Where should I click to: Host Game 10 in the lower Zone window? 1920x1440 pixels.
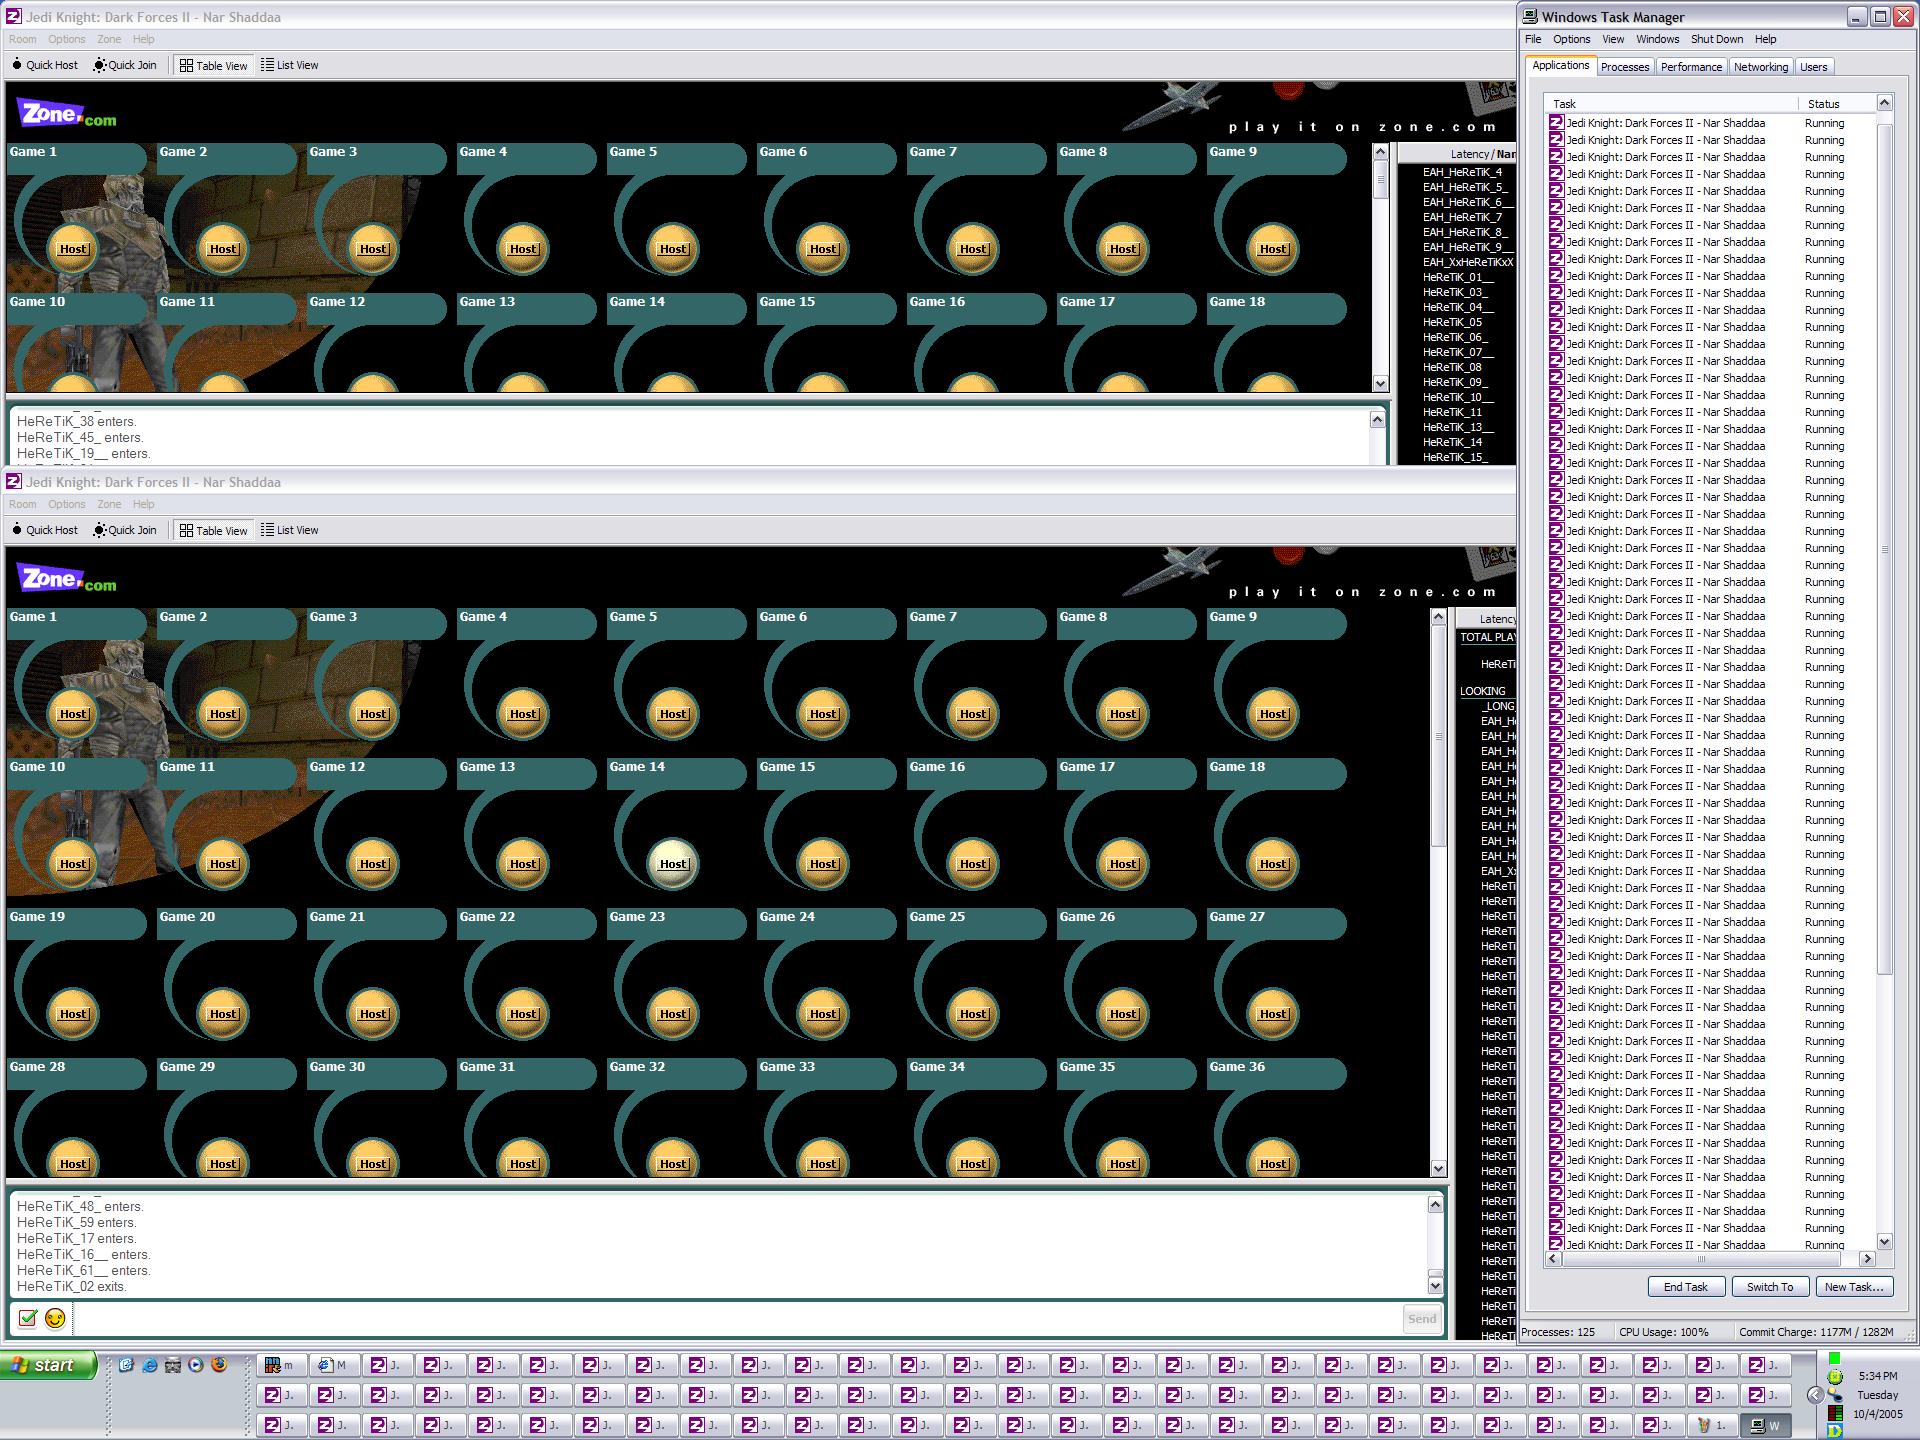click(73, 864)
